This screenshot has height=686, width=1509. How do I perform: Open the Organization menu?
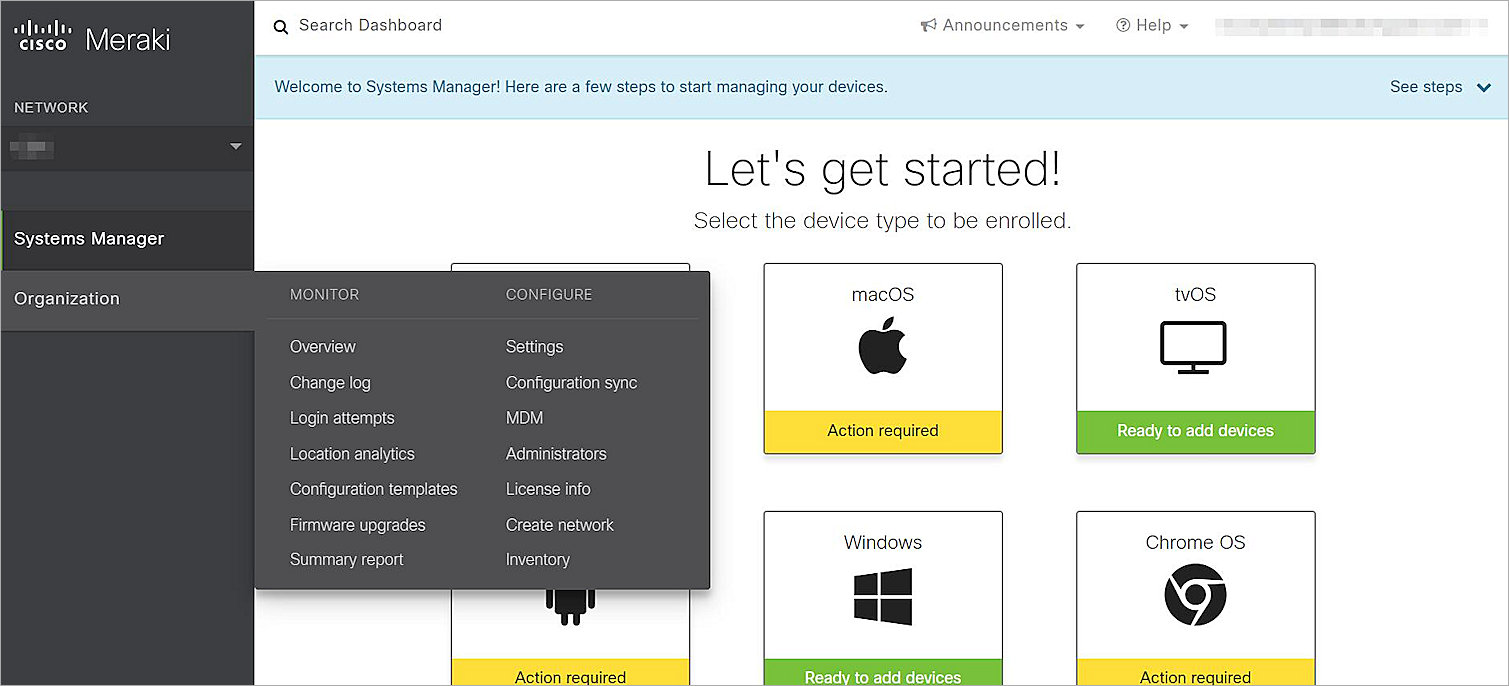pos(66,298)
